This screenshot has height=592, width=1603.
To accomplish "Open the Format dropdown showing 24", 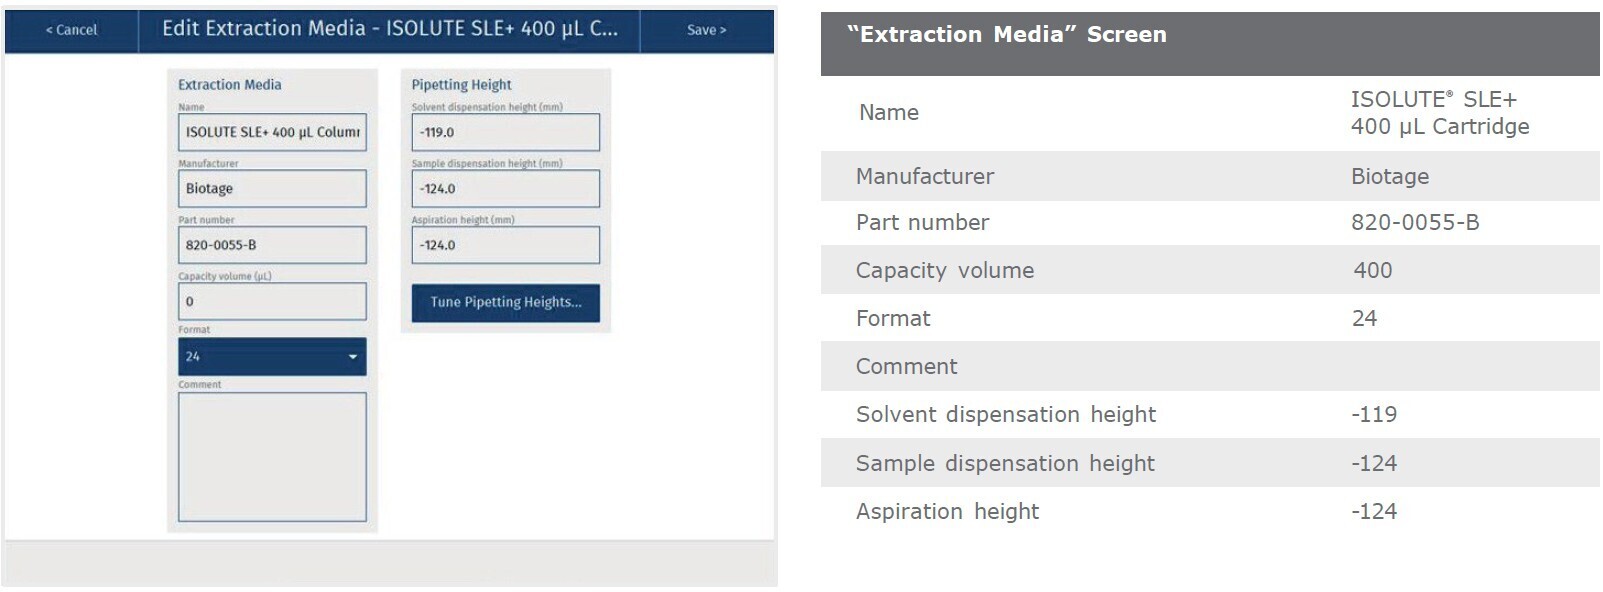I will [272, 357].
